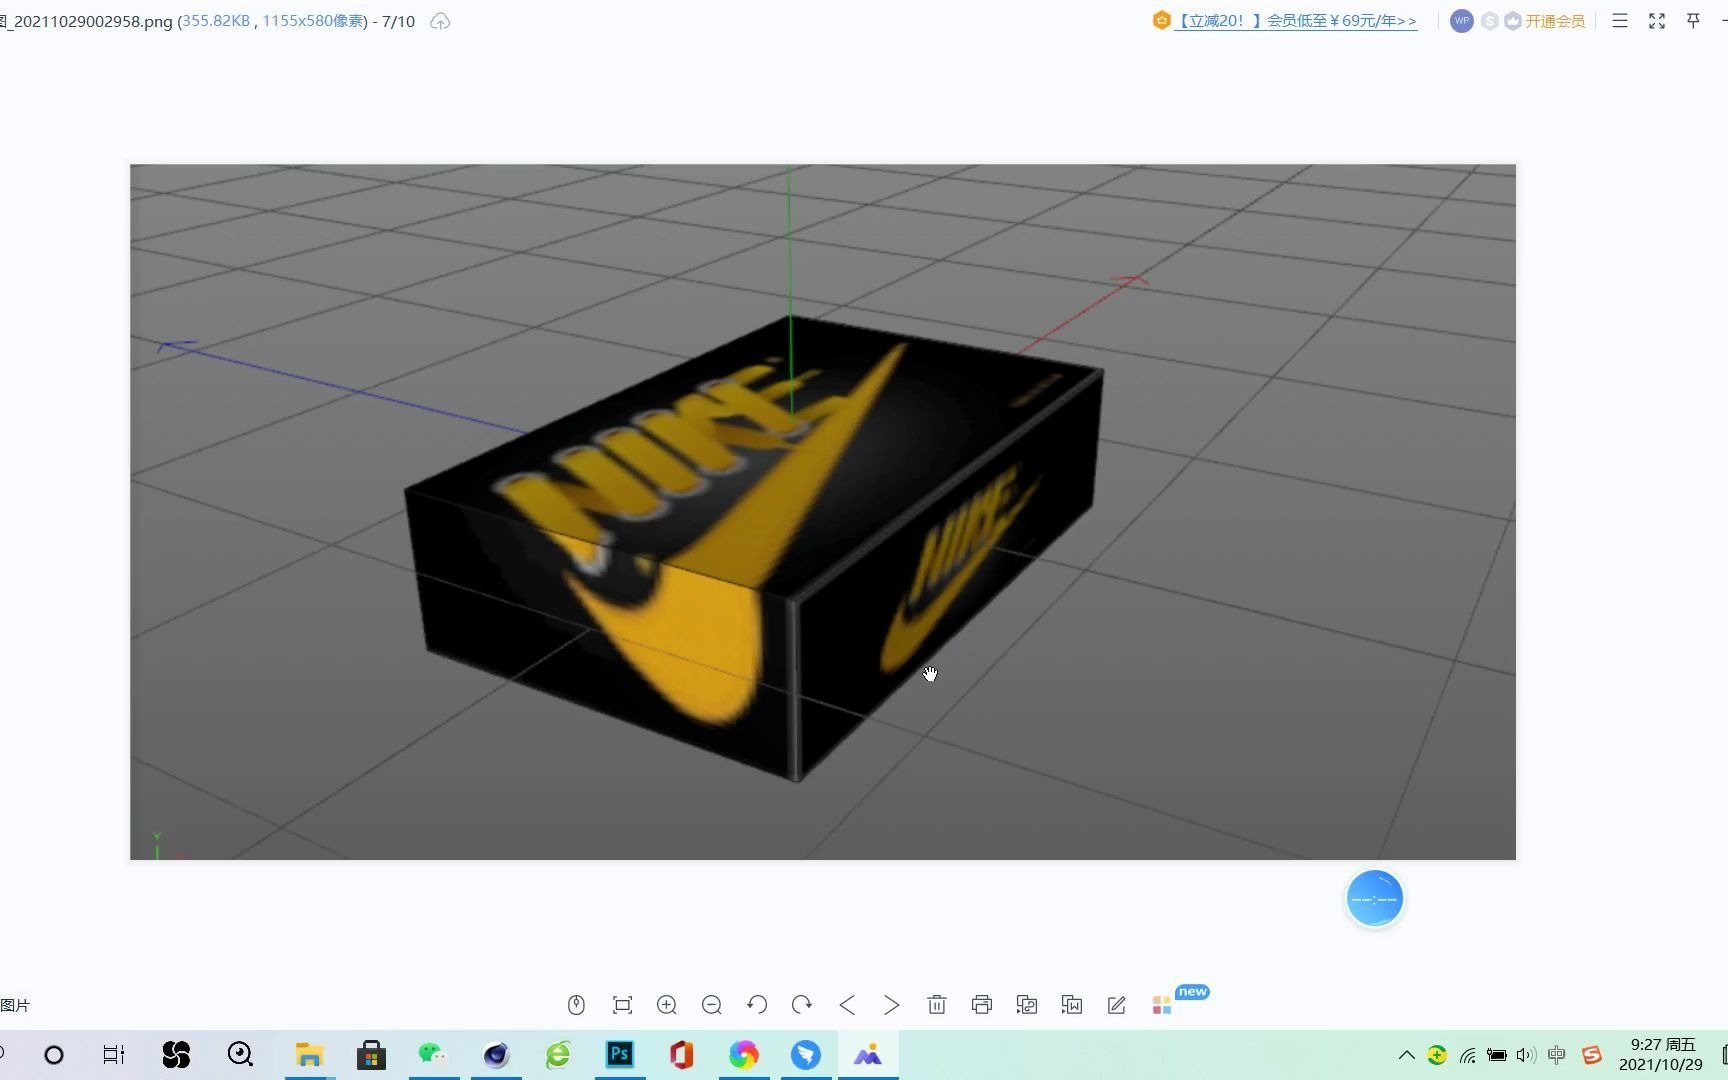The height and width of the screenshot is (1080, 1728).
Task: Rotate the image counterclockwise
Action: pyautogui.click(x=757, y=1004)
